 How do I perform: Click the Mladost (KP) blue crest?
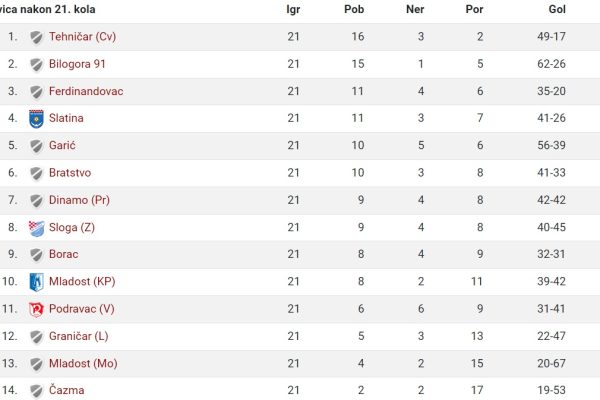[x=36, y=282]
